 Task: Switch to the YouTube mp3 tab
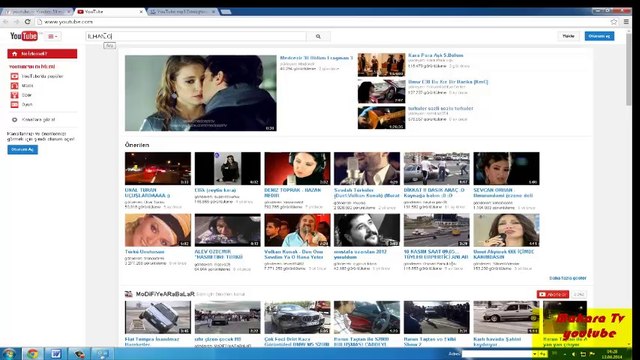[182, 12]
